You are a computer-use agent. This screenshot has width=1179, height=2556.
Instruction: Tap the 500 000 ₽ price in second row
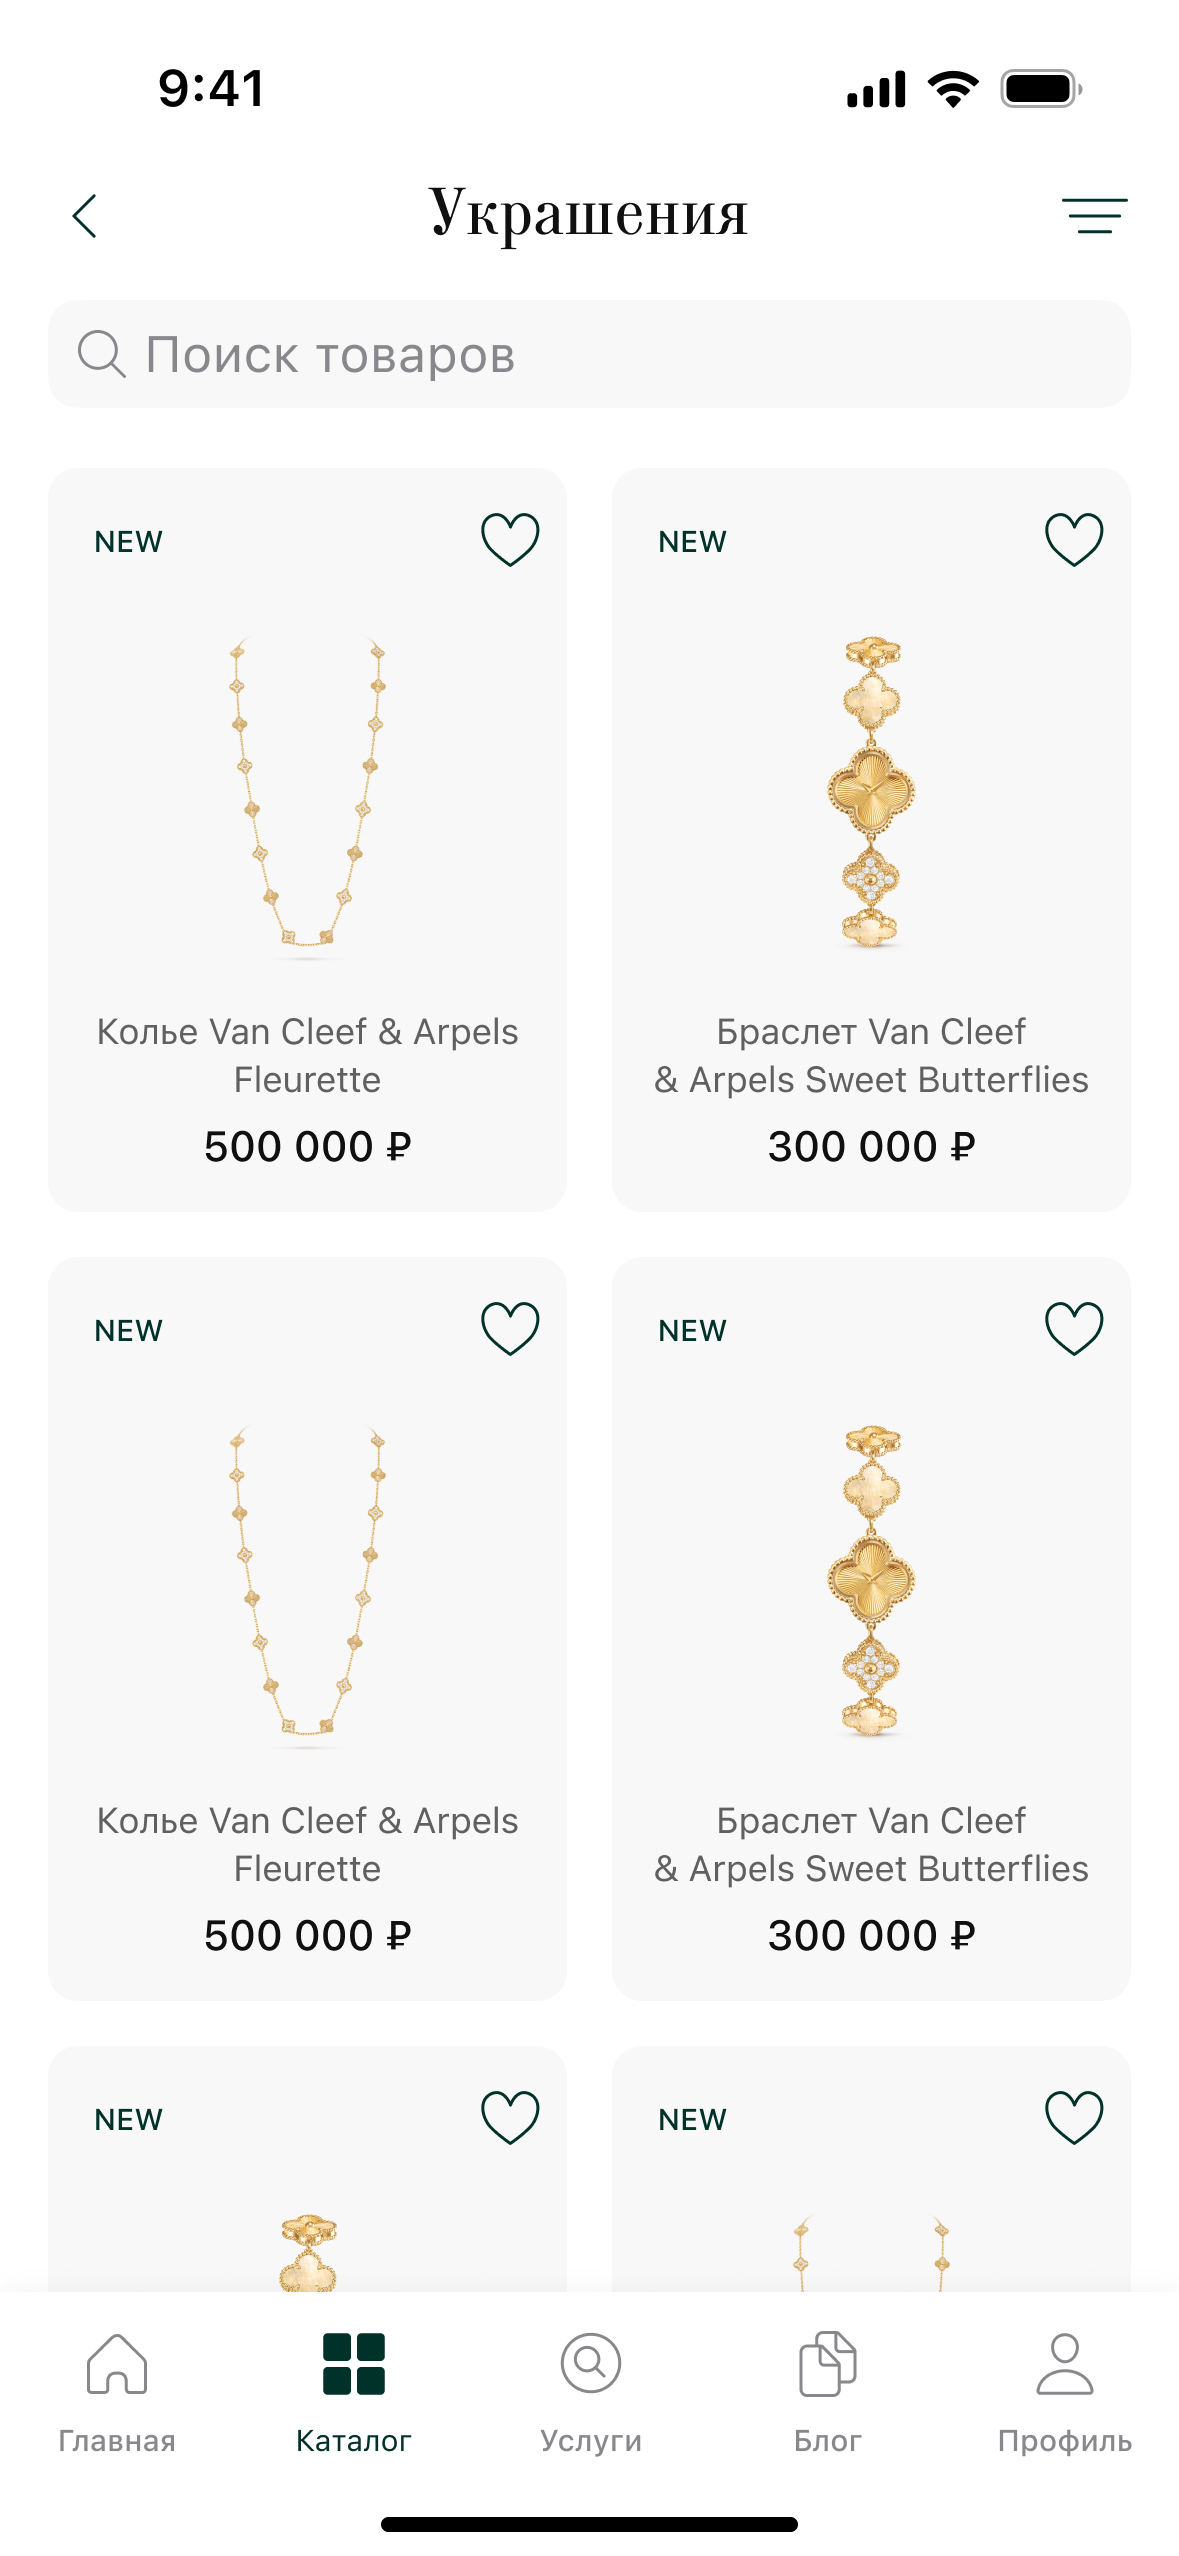click(x=307, y=1936)
